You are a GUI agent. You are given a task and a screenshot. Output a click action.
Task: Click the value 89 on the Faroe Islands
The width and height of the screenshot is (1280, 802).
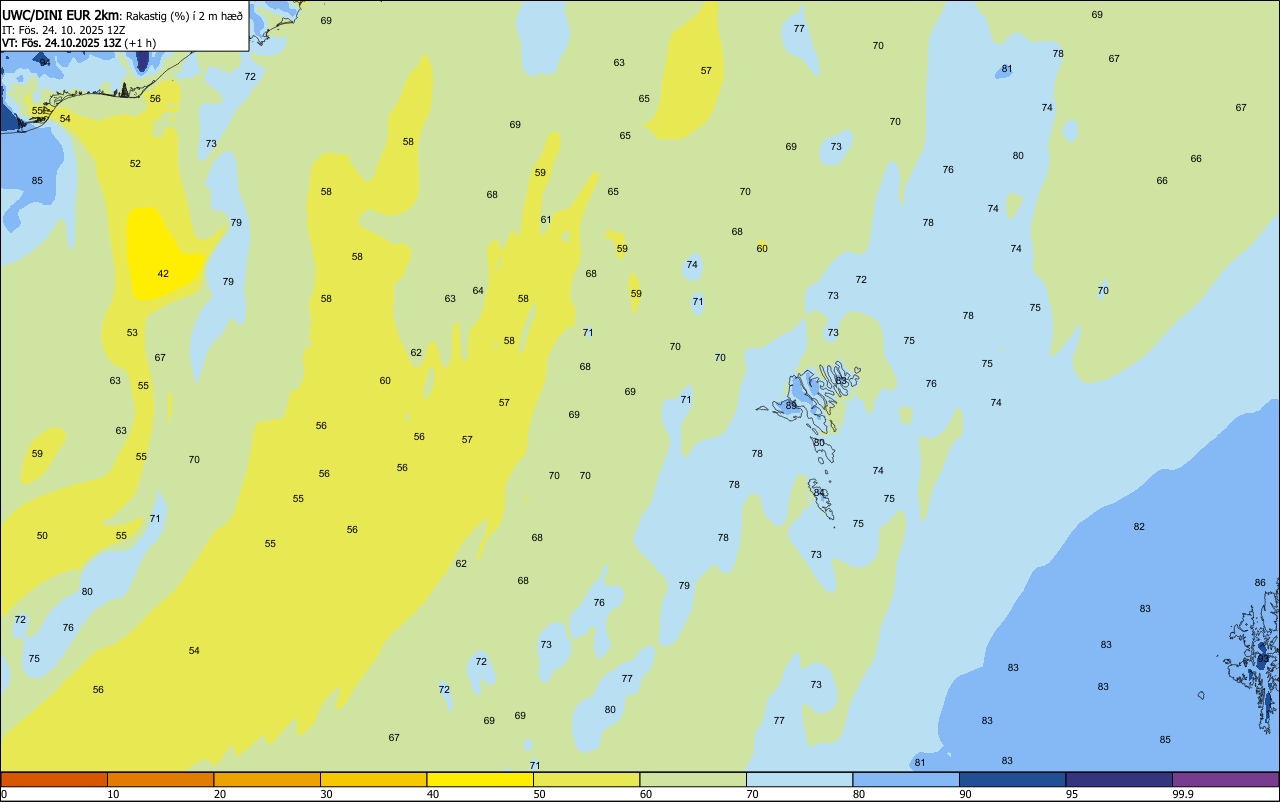pos(791,406)
